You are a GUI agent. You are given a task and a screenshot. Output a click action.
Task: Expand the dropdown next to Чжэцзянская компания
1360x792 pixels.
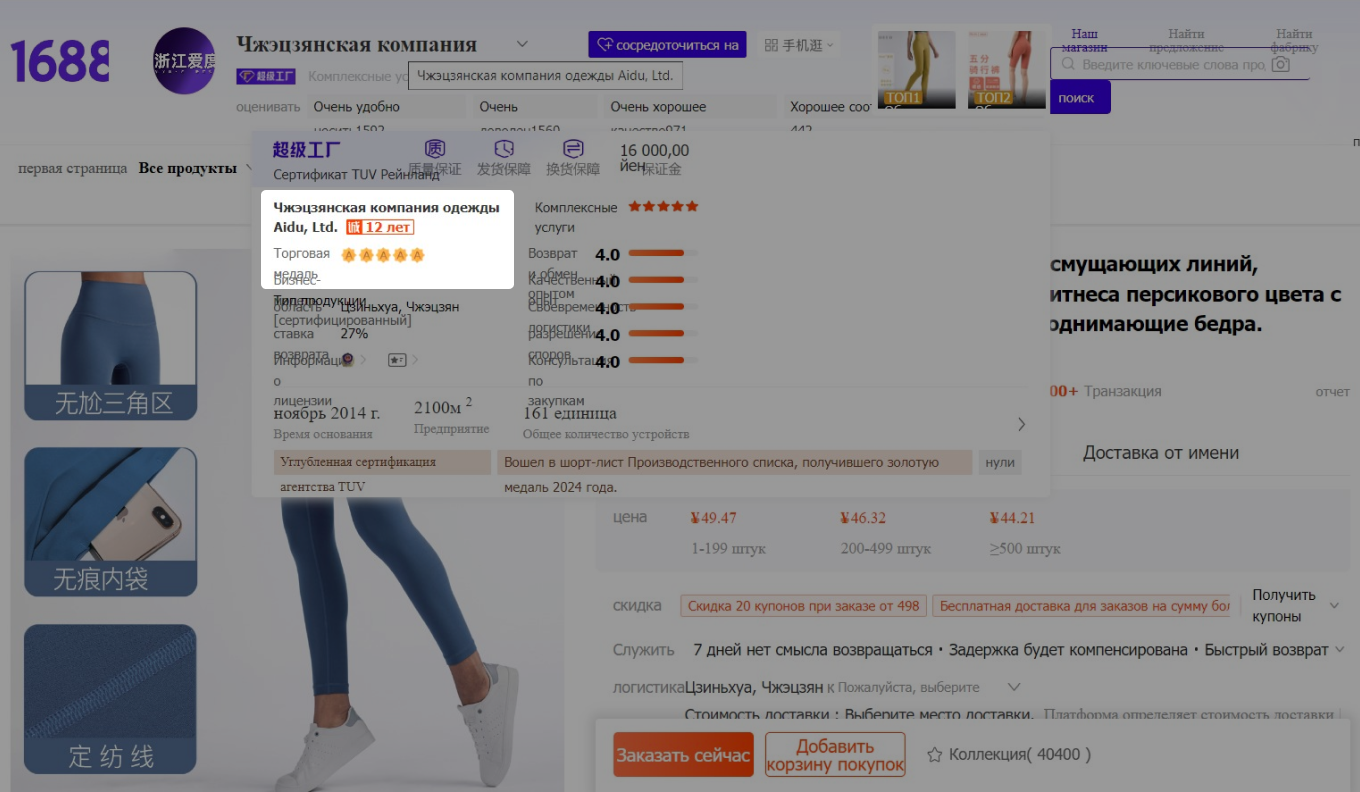[521, 44]
